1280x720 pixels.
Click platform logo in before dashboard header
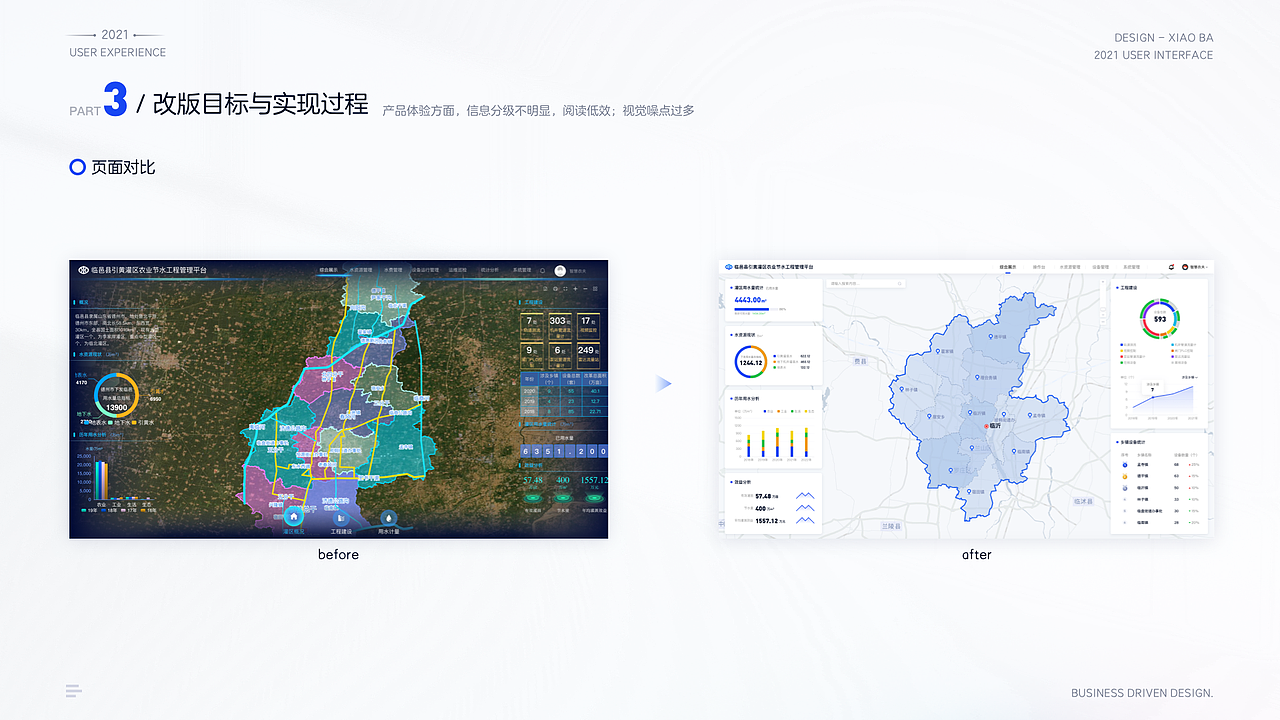(84, 270)
